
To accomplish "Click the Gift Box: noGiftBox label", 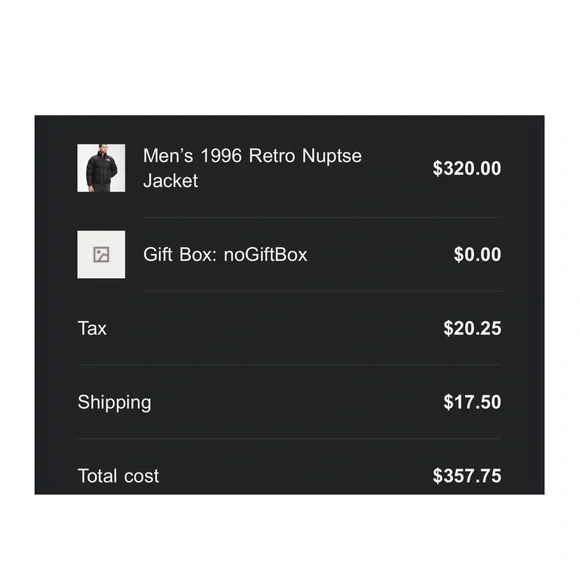I will pyautogui.click(x=225, y=254).
